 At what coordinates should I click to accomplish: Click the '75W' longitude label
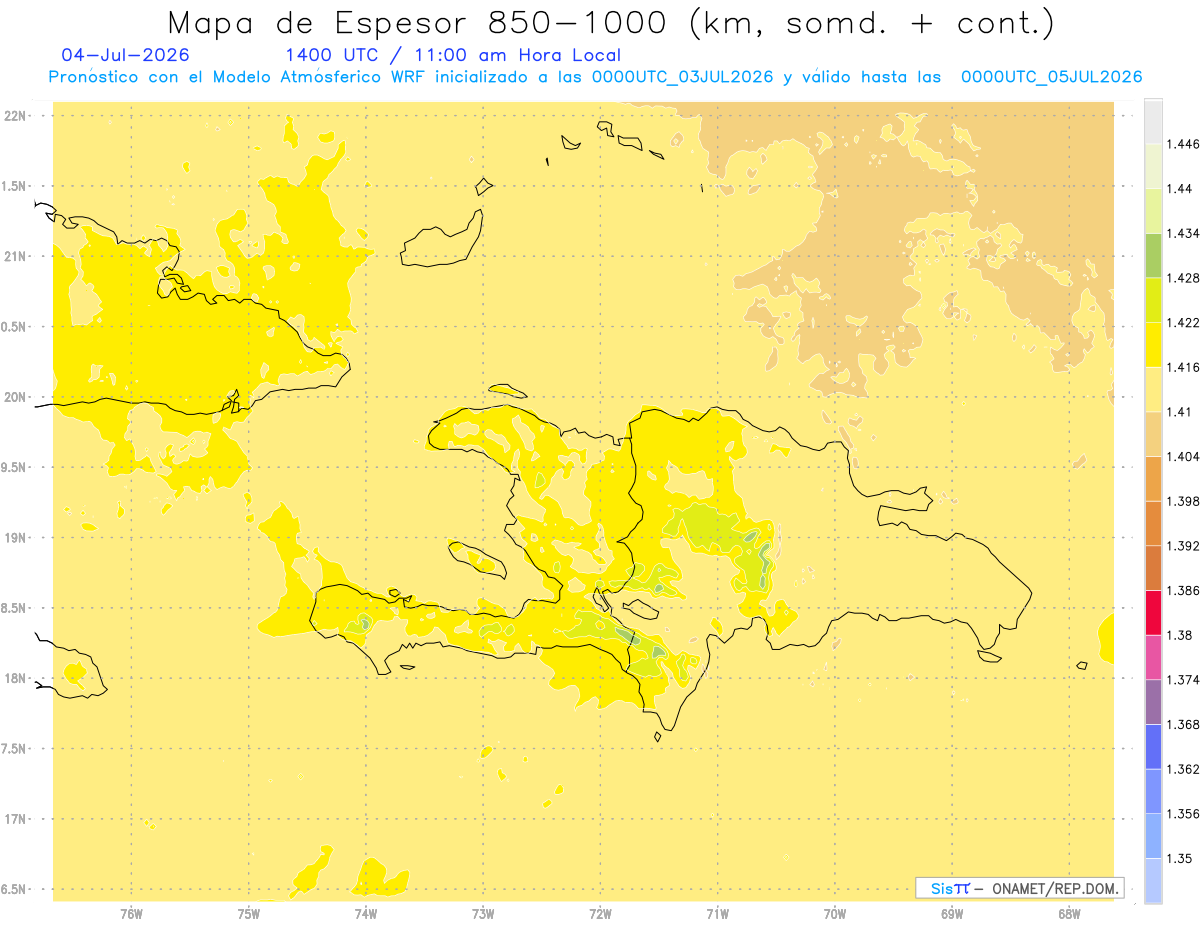[249, 913]
